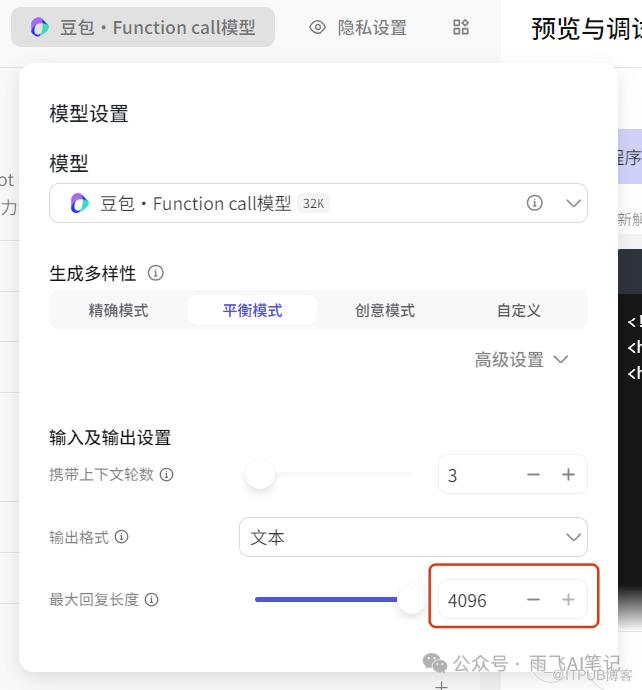The width and height of the screenshot is (642, 690).
Task: Click the 32K badge in the model field
Action: tap(313, 203)
